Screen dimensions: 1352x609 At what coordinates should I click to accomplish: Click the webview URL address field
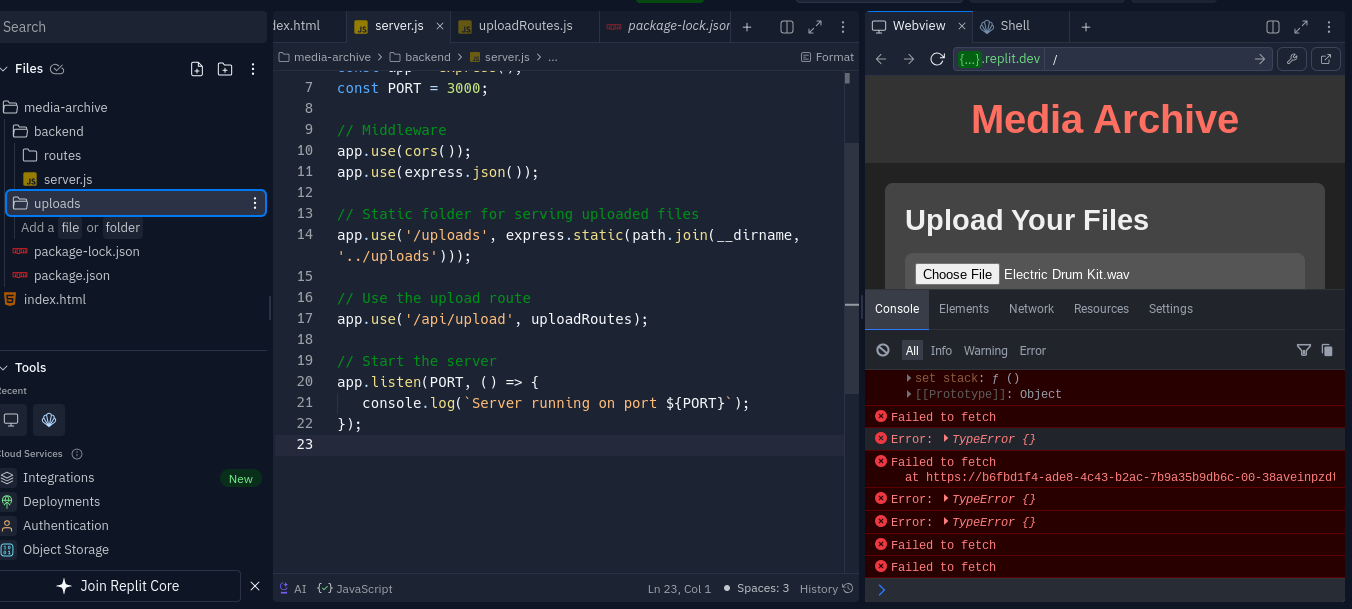1150,59
